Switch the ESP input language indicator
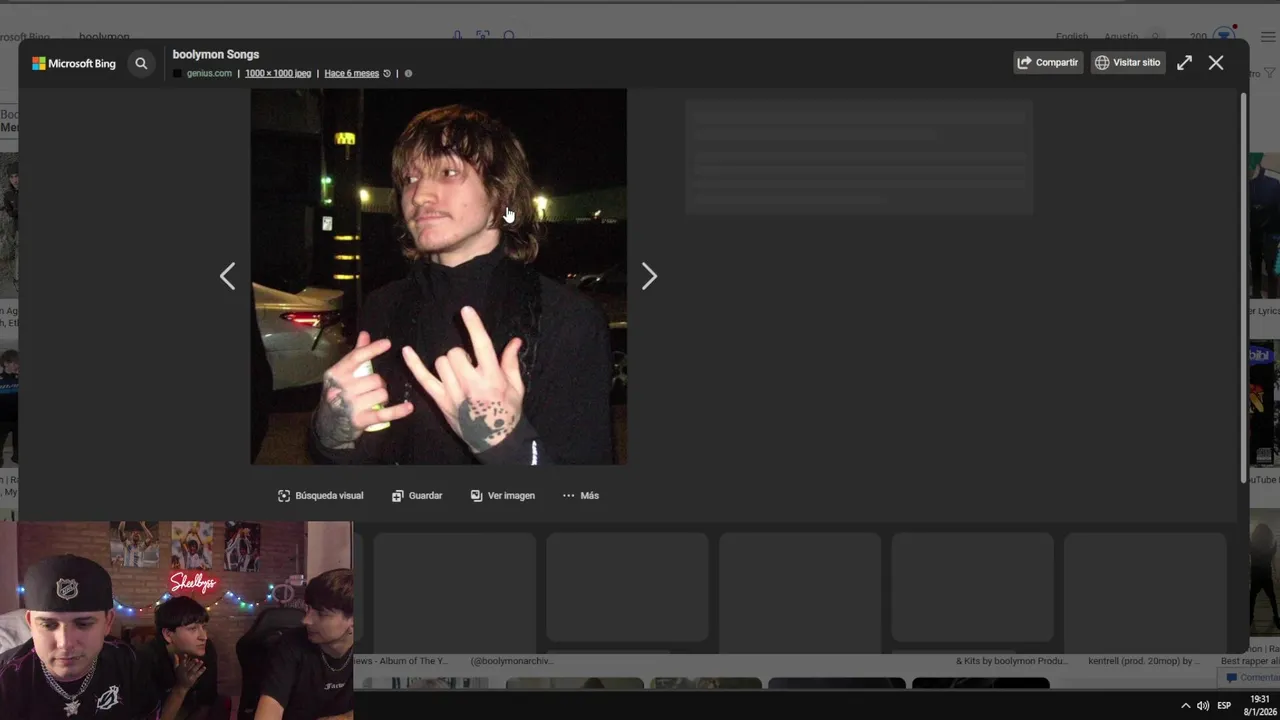The height and width of the screenshot is (720, 1280). (x=1224, y=705)
